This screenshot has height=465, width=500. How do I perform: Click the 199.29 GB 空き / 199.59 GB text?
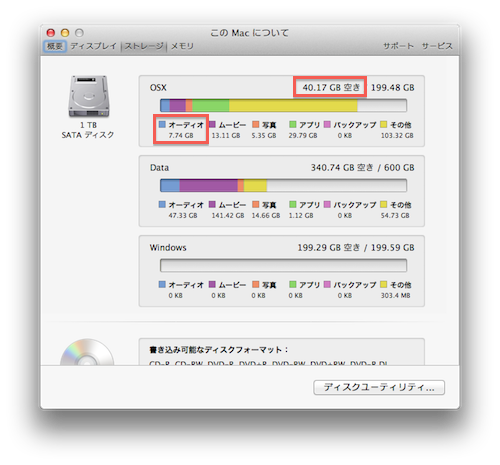point(356,248)
